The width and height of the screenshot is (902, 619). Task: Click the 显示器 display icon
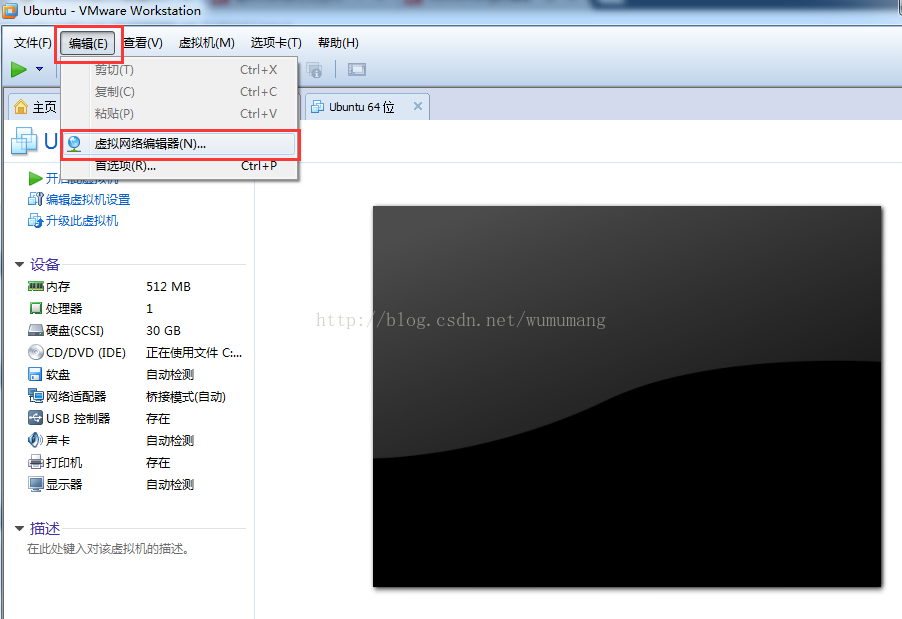(x=36, y=484)
